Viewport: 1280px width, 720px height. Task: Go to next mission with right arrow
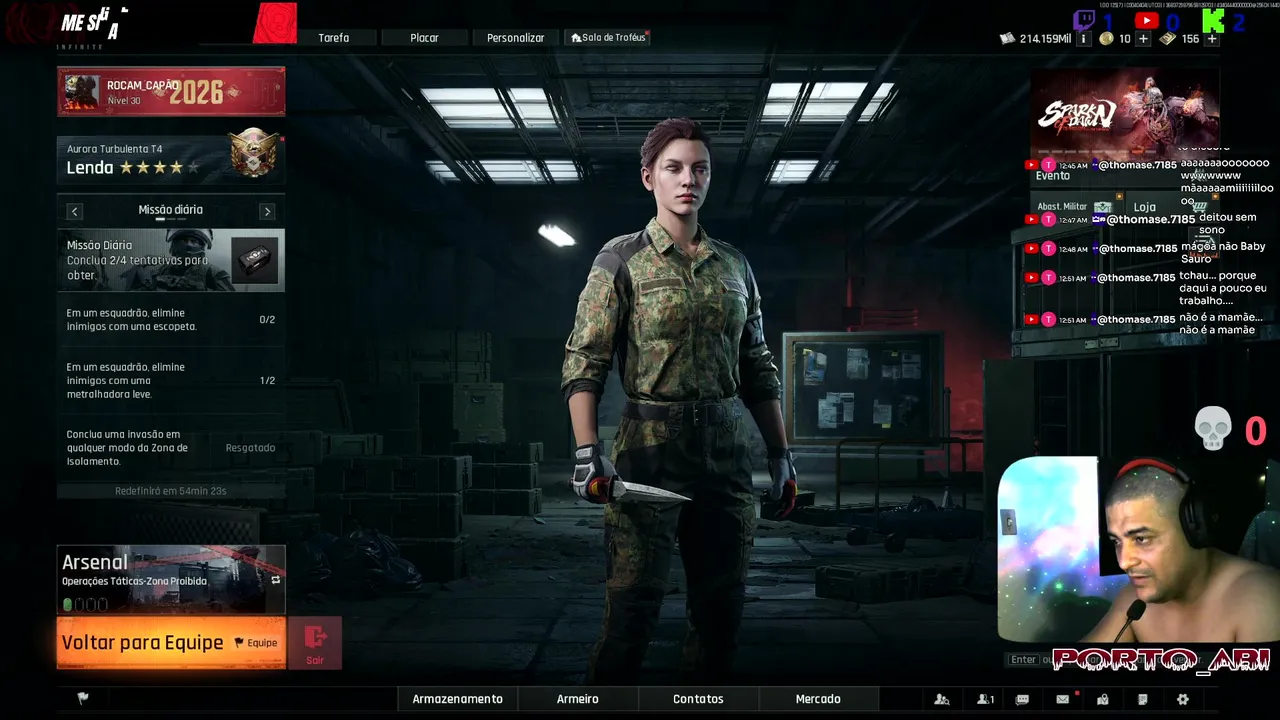[x=267, y=211]
